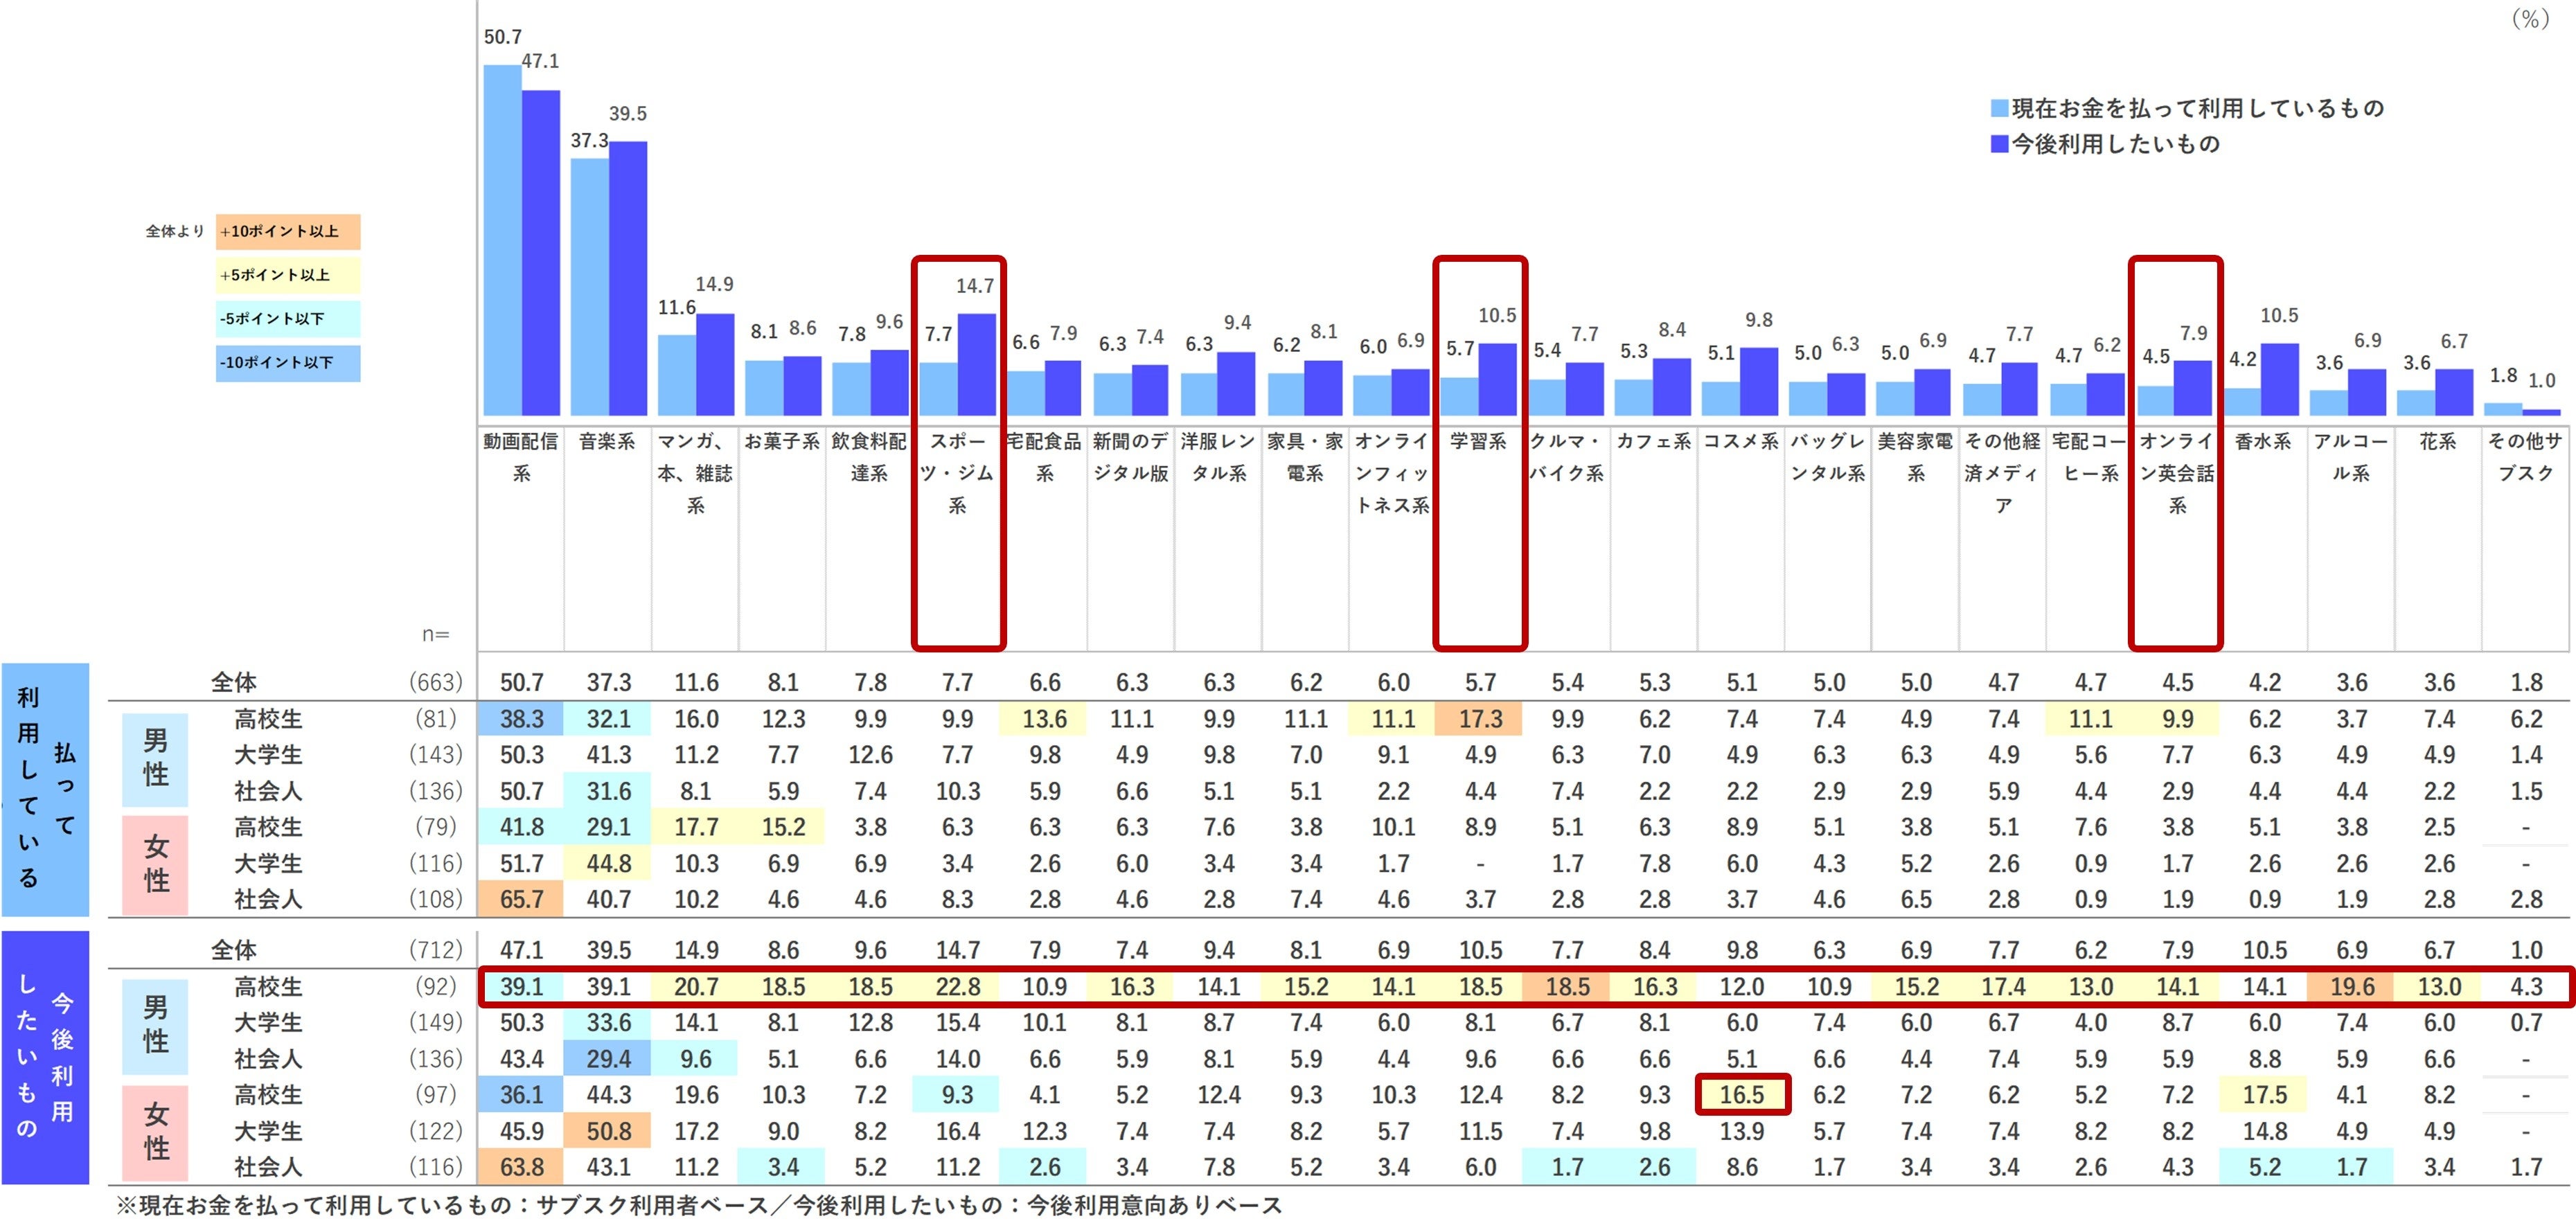The width and height of the screenshot is (2576, 1230).
Task: Click the light blue legend square for current paid use
Action: point(1999,108)
